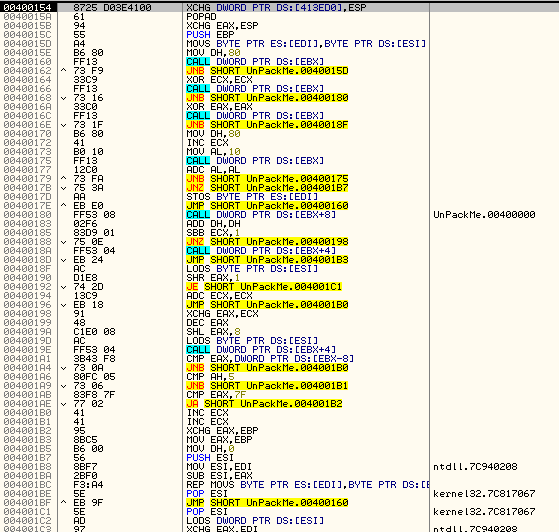Click the ADC ECX,ECX instruction
This screenshot has width=559, height=532.
219,296
